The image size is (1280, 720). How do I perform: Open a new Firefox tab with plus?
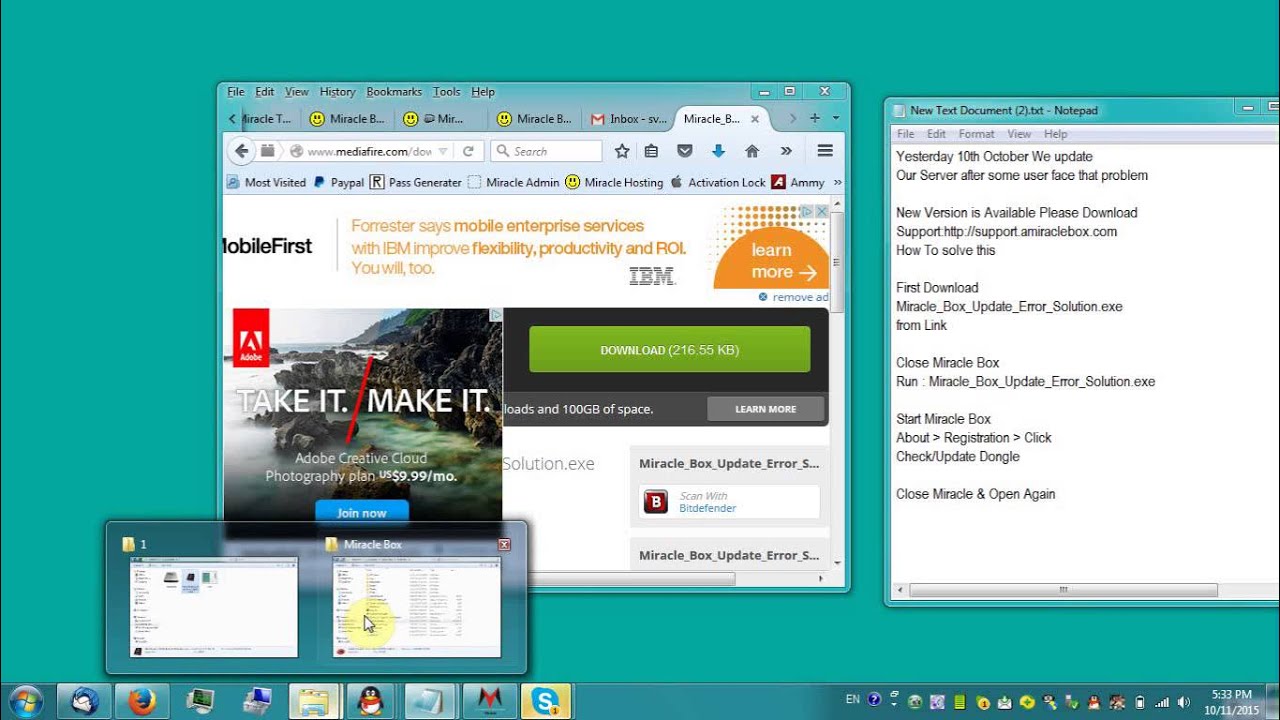pos(815,118)
